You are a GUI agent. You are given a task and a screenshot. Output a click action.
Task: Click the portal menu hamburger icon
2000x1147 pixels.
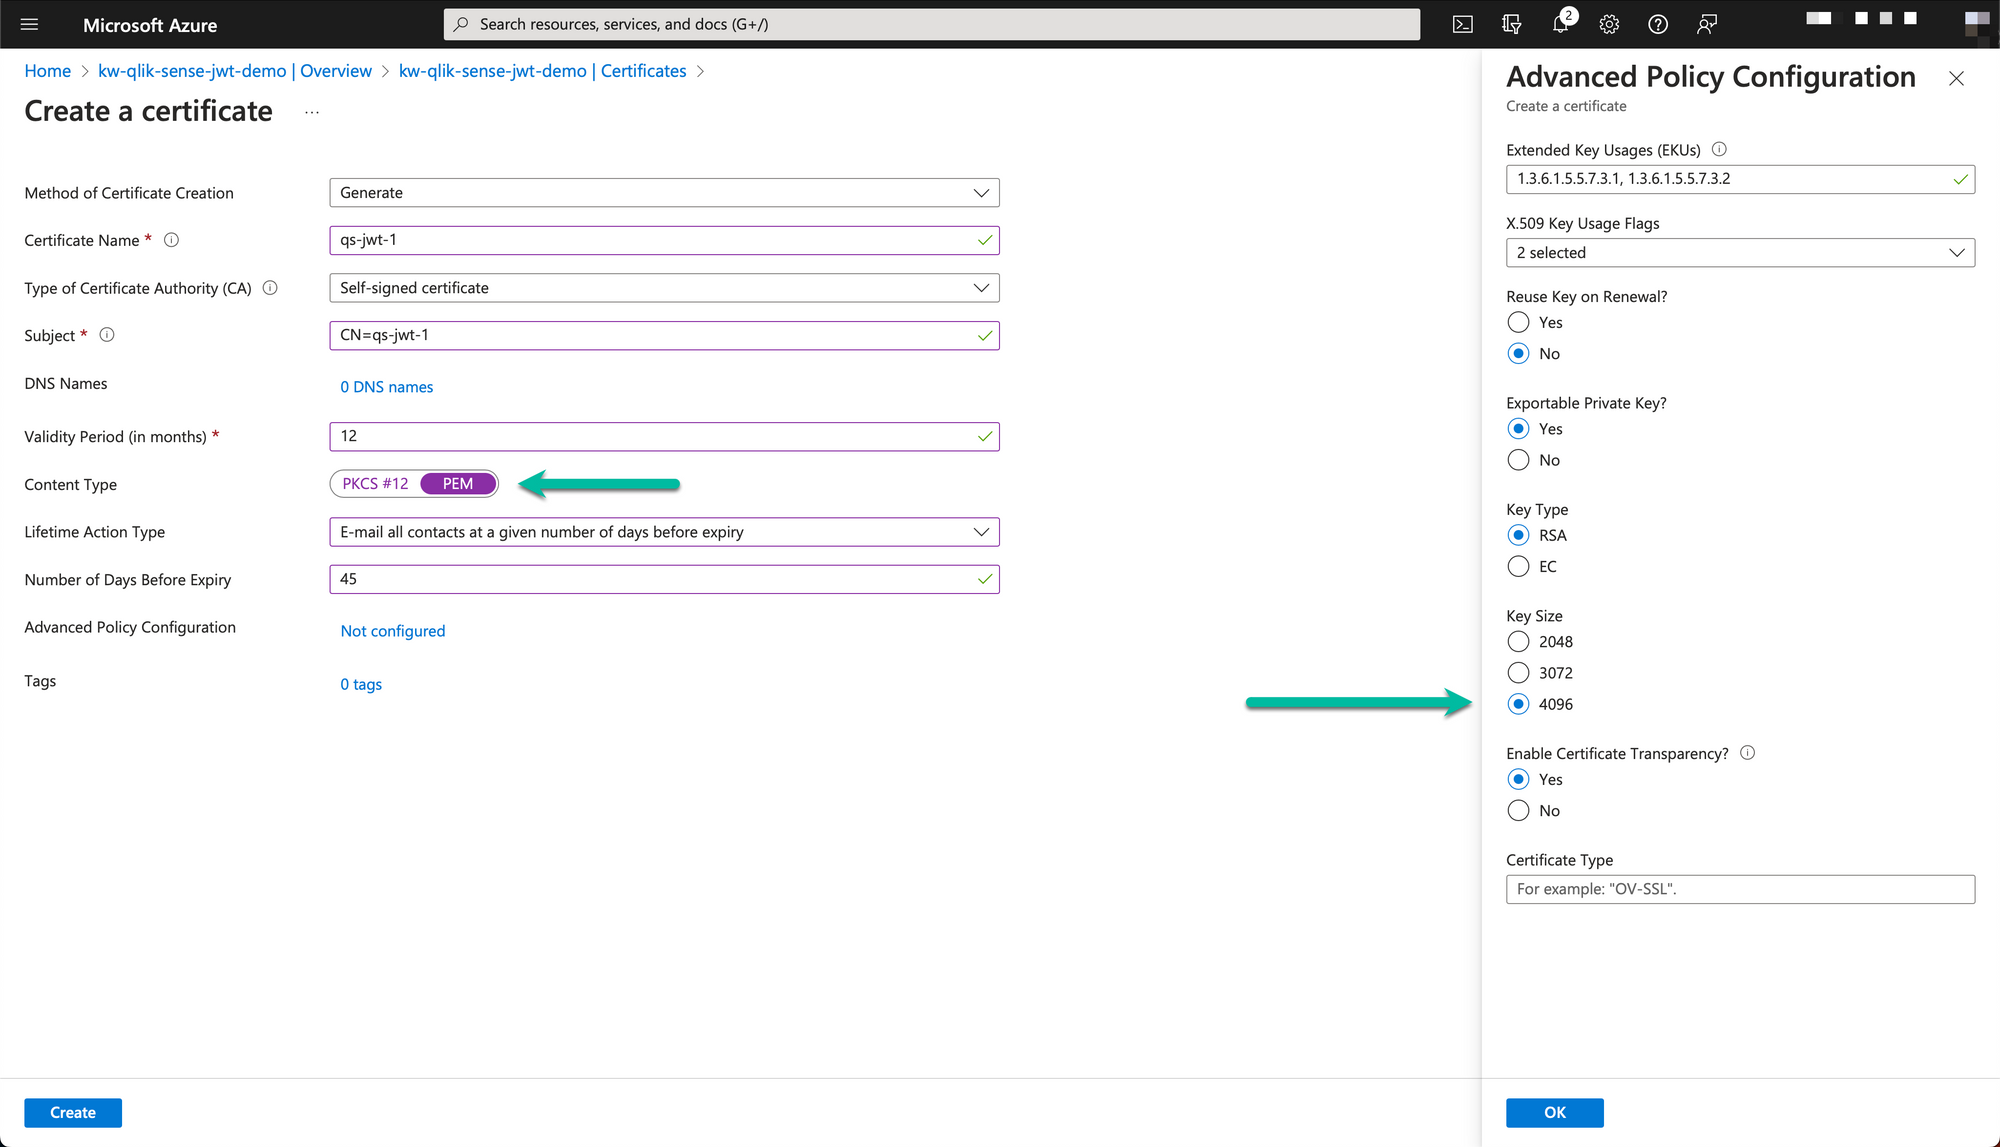[30, 23]
